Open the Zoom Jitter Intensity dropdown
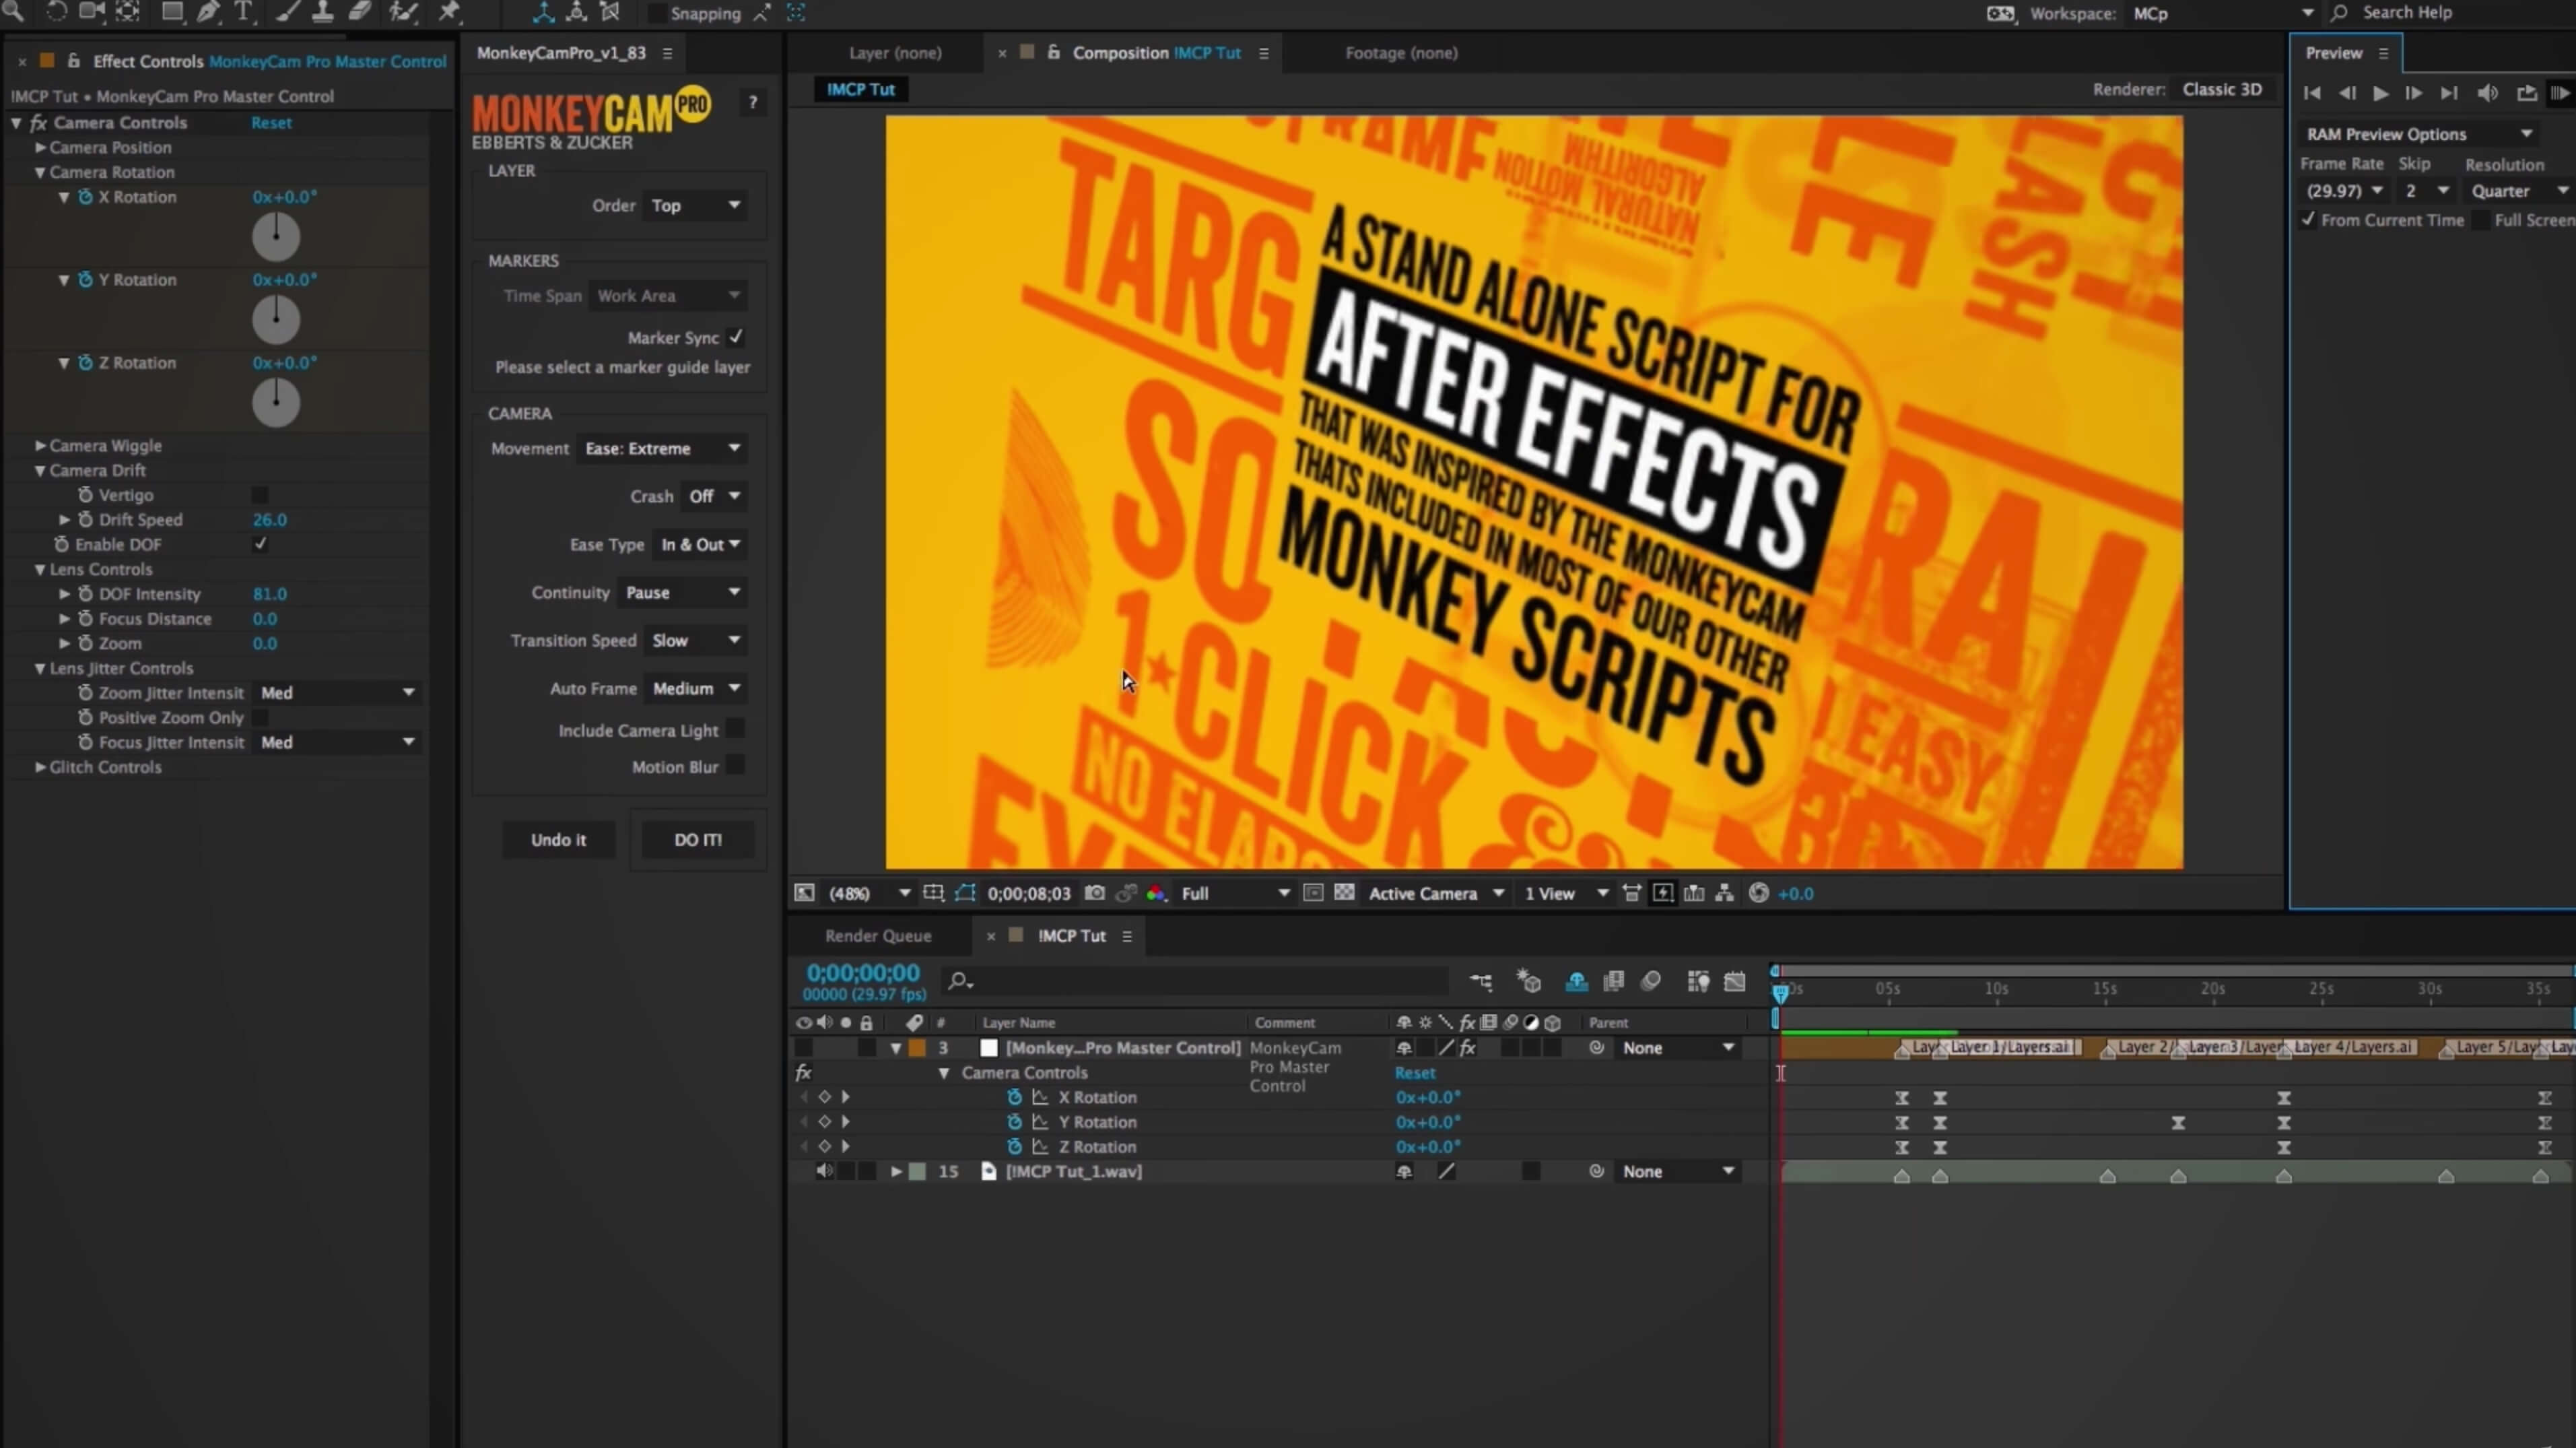The width and height of the screenshot is (2576, 1448). pos(337,692)
